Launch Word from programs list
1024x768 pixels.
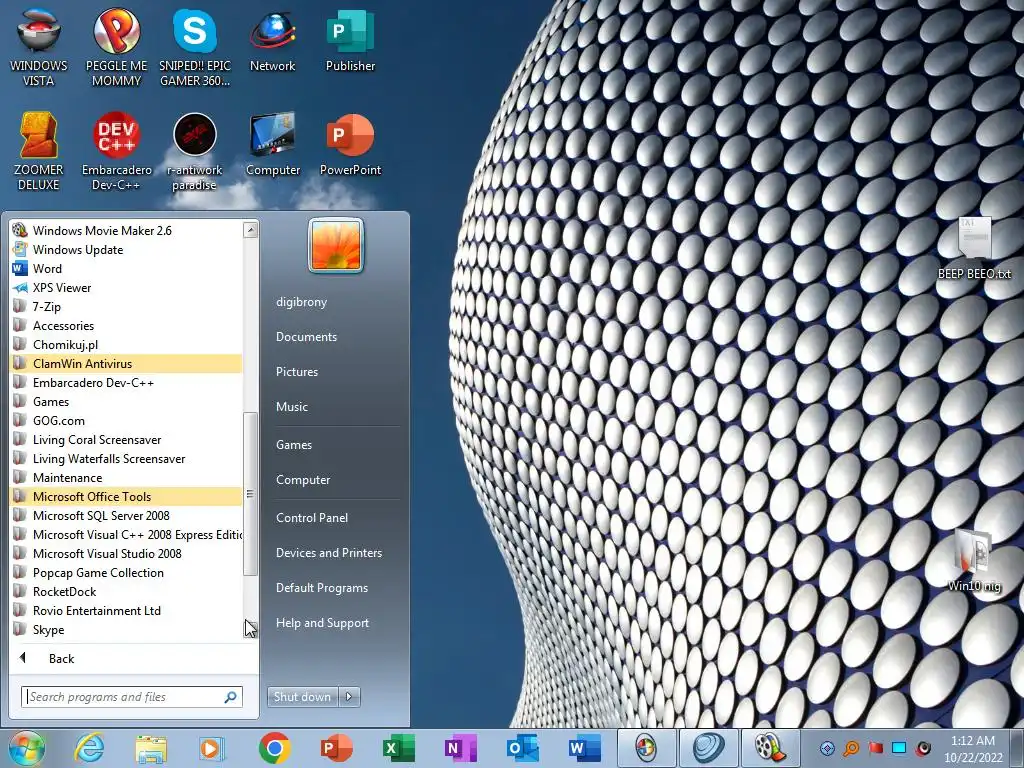pyautogui.click(x=127, y=268)
